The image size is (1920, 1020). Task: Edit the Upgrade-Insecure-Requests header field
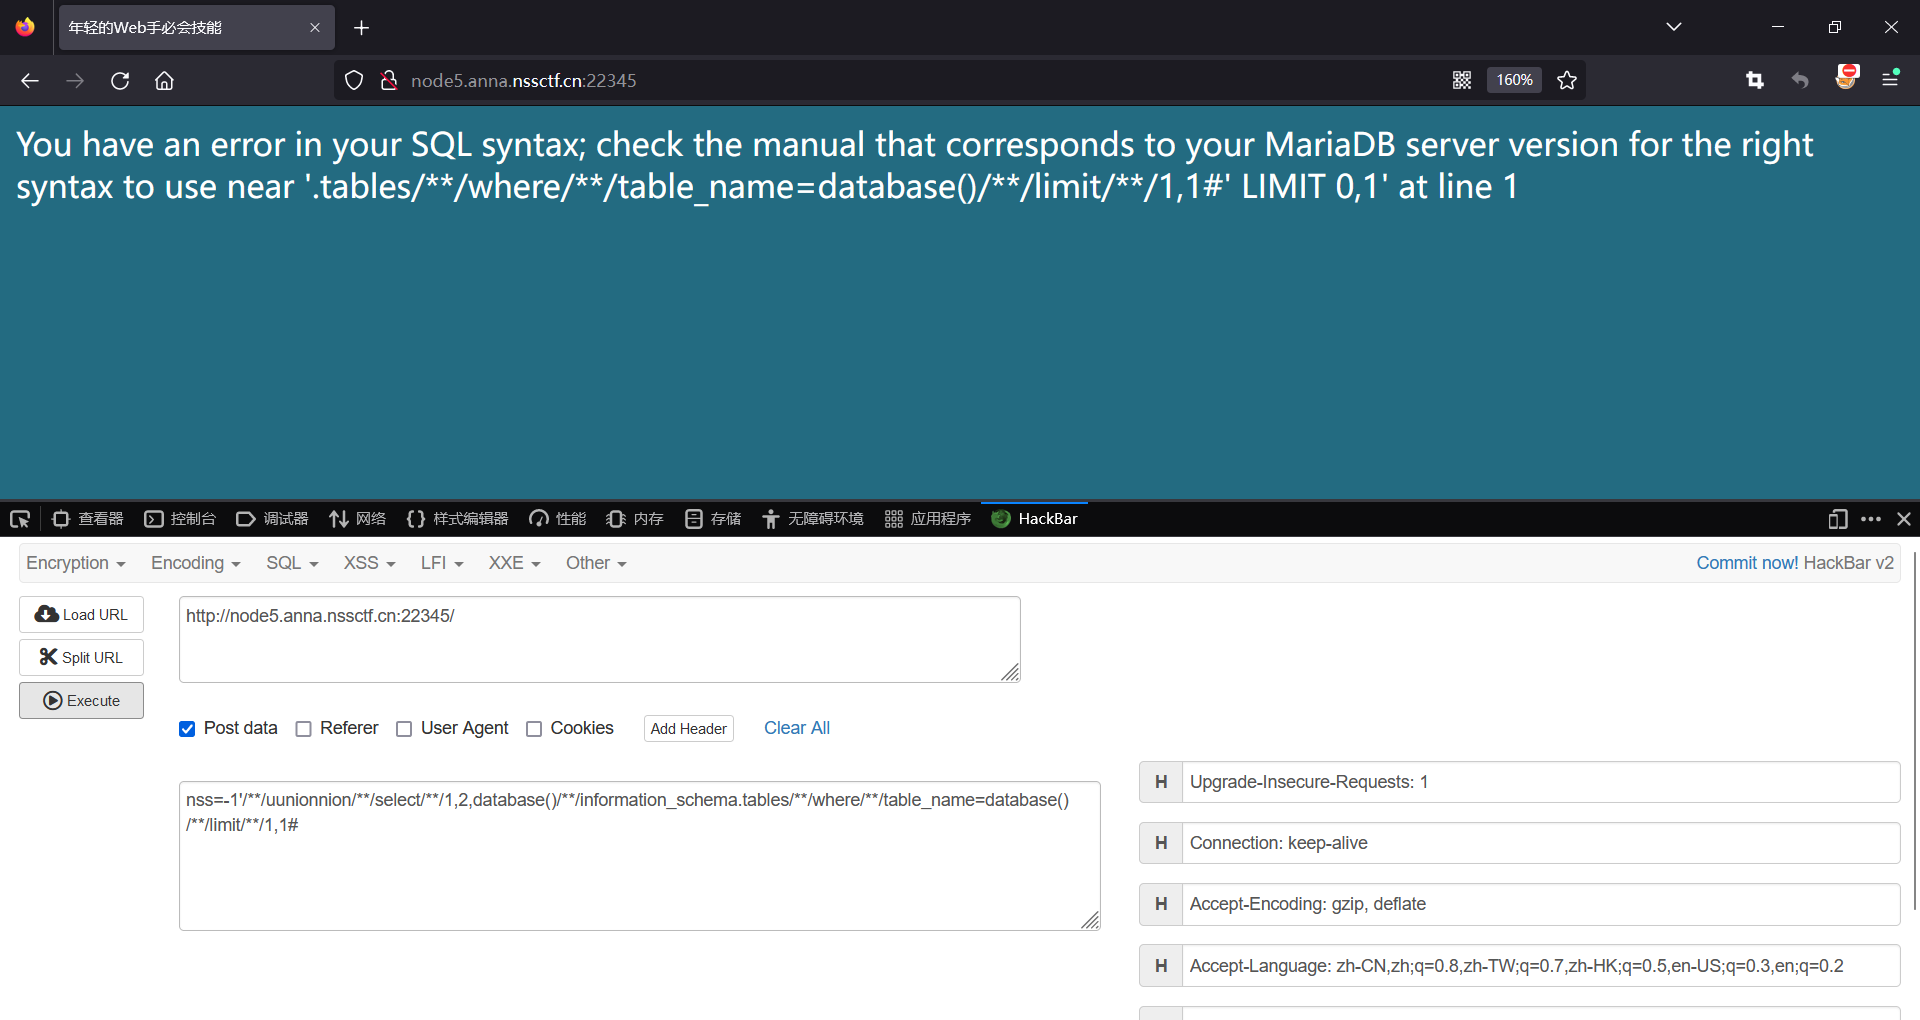click(x=1541, y=782)
